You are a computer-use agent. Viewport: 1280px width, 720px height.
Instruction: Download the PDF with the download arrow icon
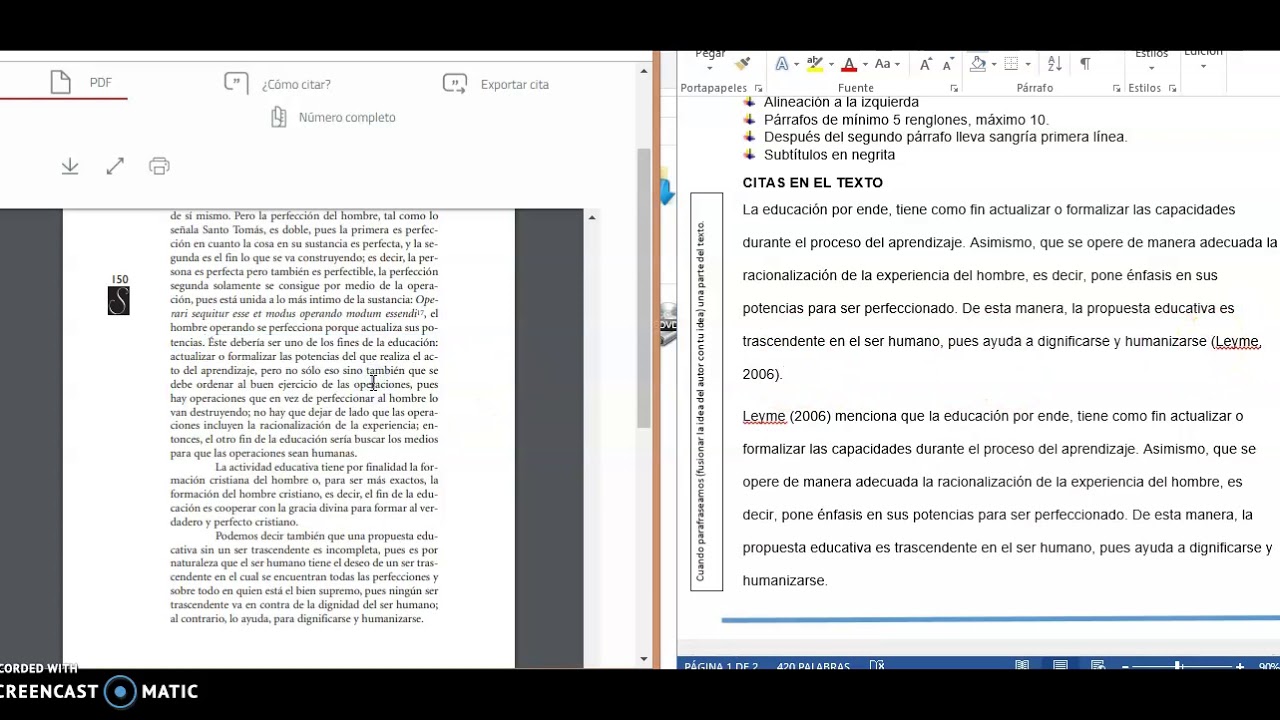coord(70,166)
